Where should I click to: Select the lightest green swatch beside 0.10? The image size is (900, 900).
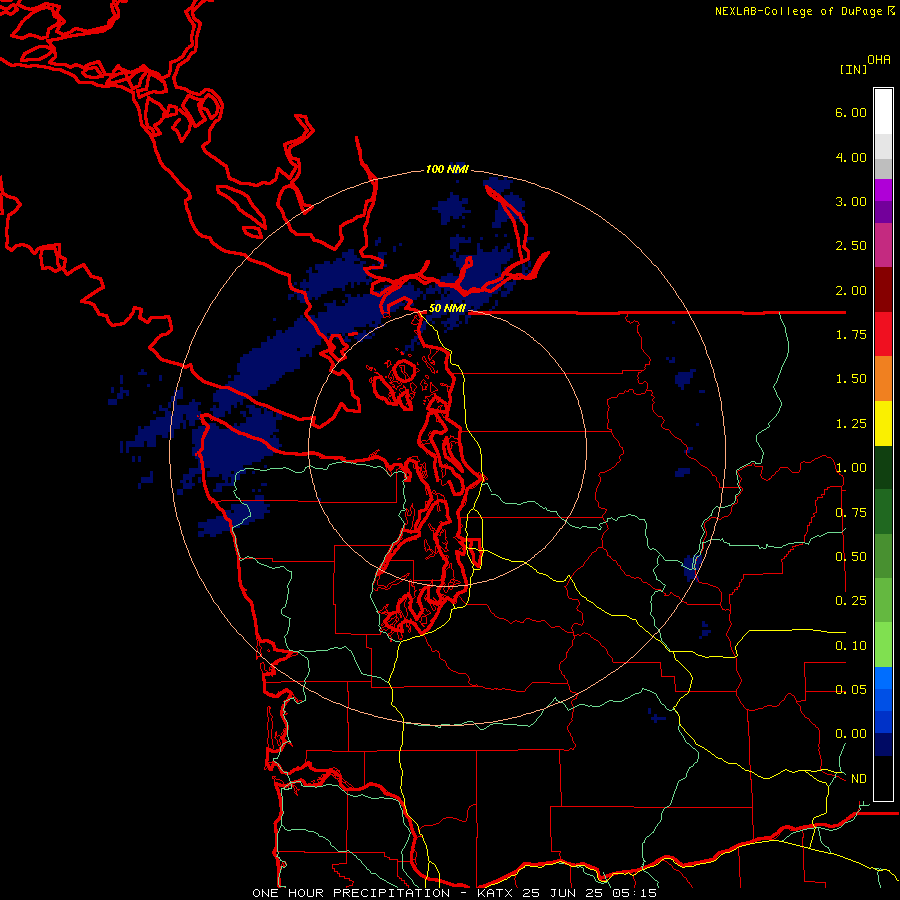pos(883,645)
